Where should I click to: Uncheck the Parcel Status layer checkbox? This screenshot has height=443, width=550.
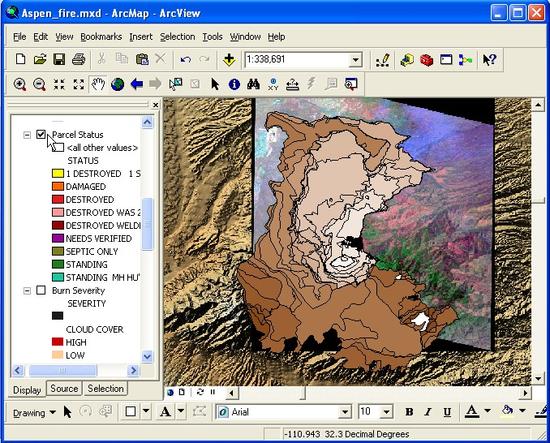pos(41,134)
